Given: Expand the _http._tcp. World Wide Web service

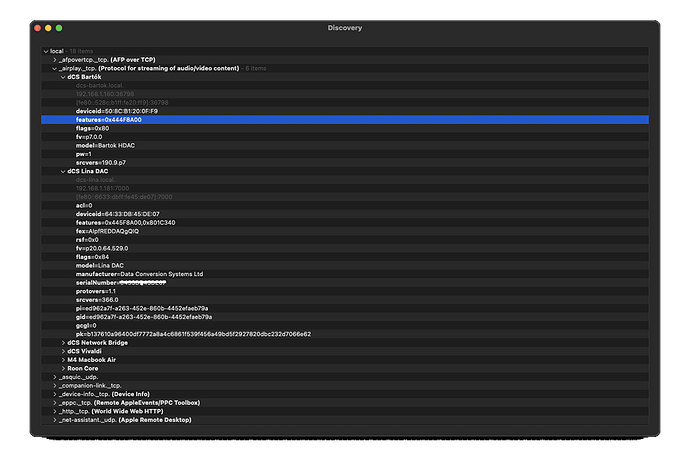Looking at the screenshot, I should pyautogui.click(x=55, y=411).
